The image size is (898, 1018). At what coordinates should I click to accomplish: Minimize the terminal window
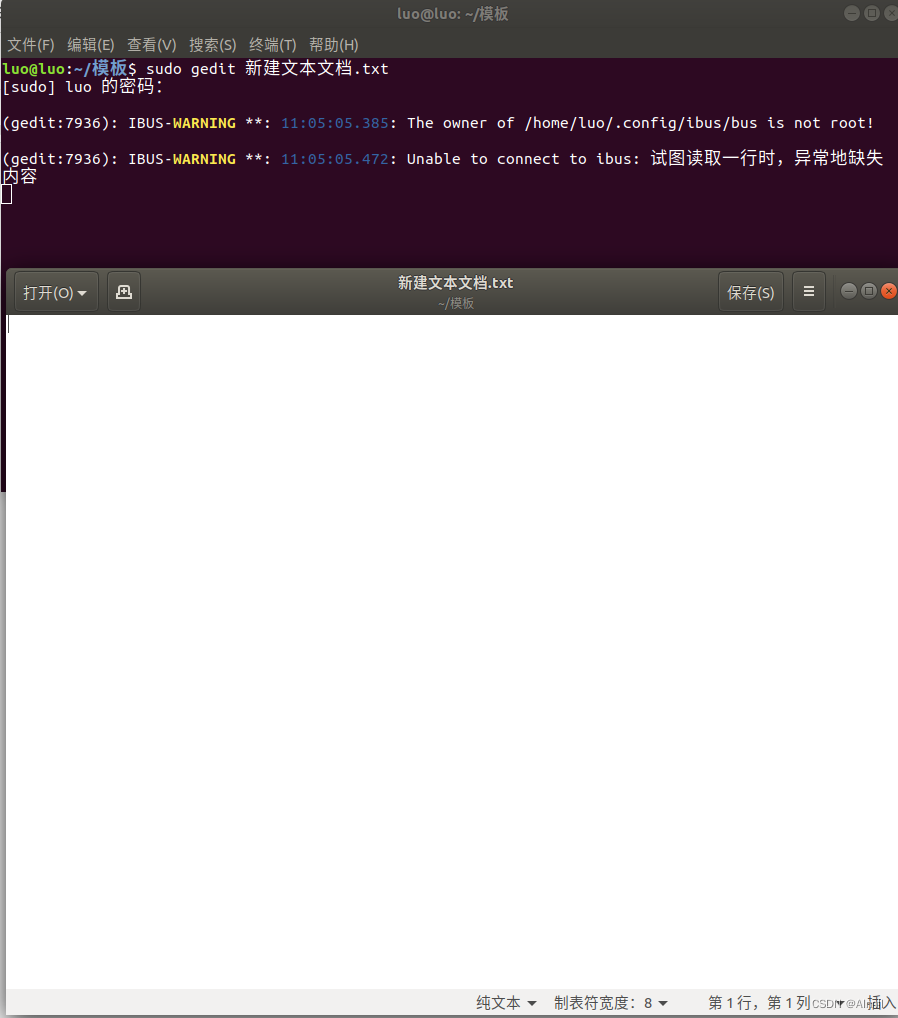(851, 13)
